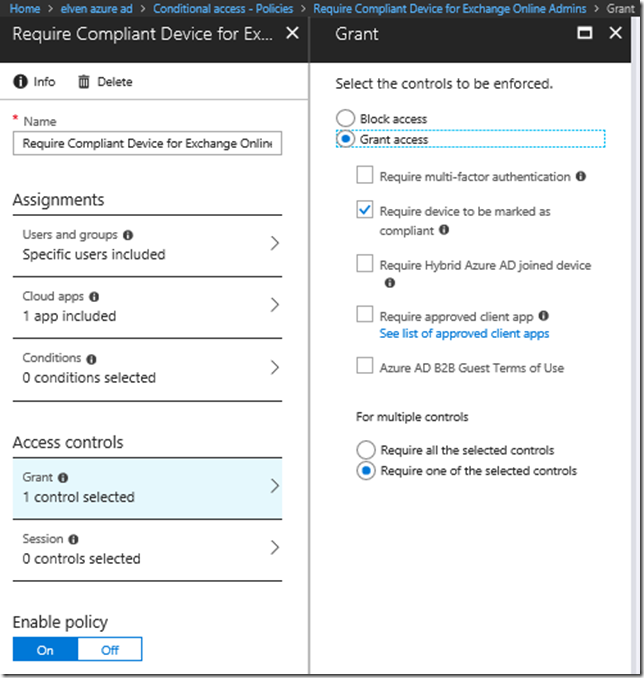Viewport: 644px width, 678px height.
Task: Select Require all the selected controls
Action: click(x=366, y=450)
